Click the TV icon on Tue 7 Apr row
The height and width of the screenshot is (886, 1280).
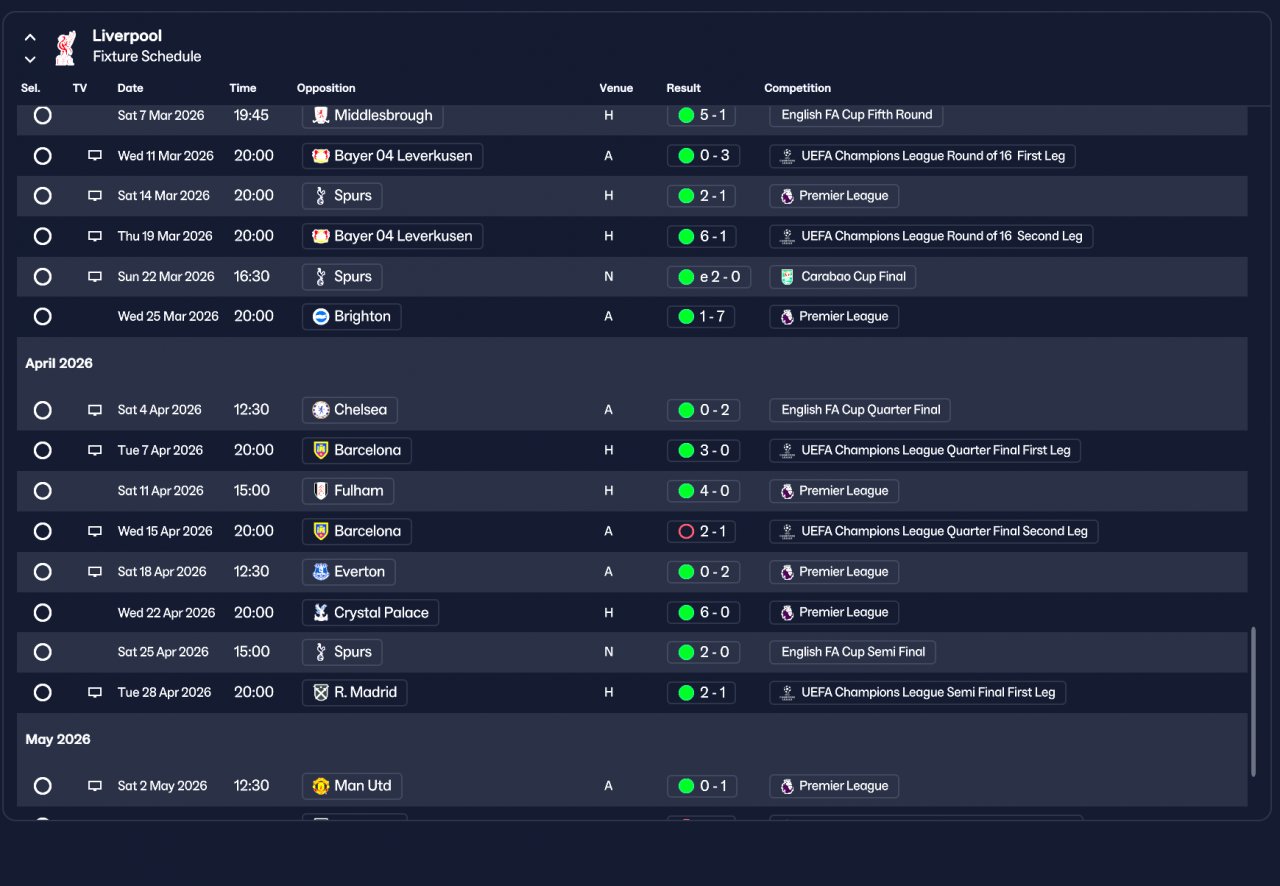tap(95, 451)
